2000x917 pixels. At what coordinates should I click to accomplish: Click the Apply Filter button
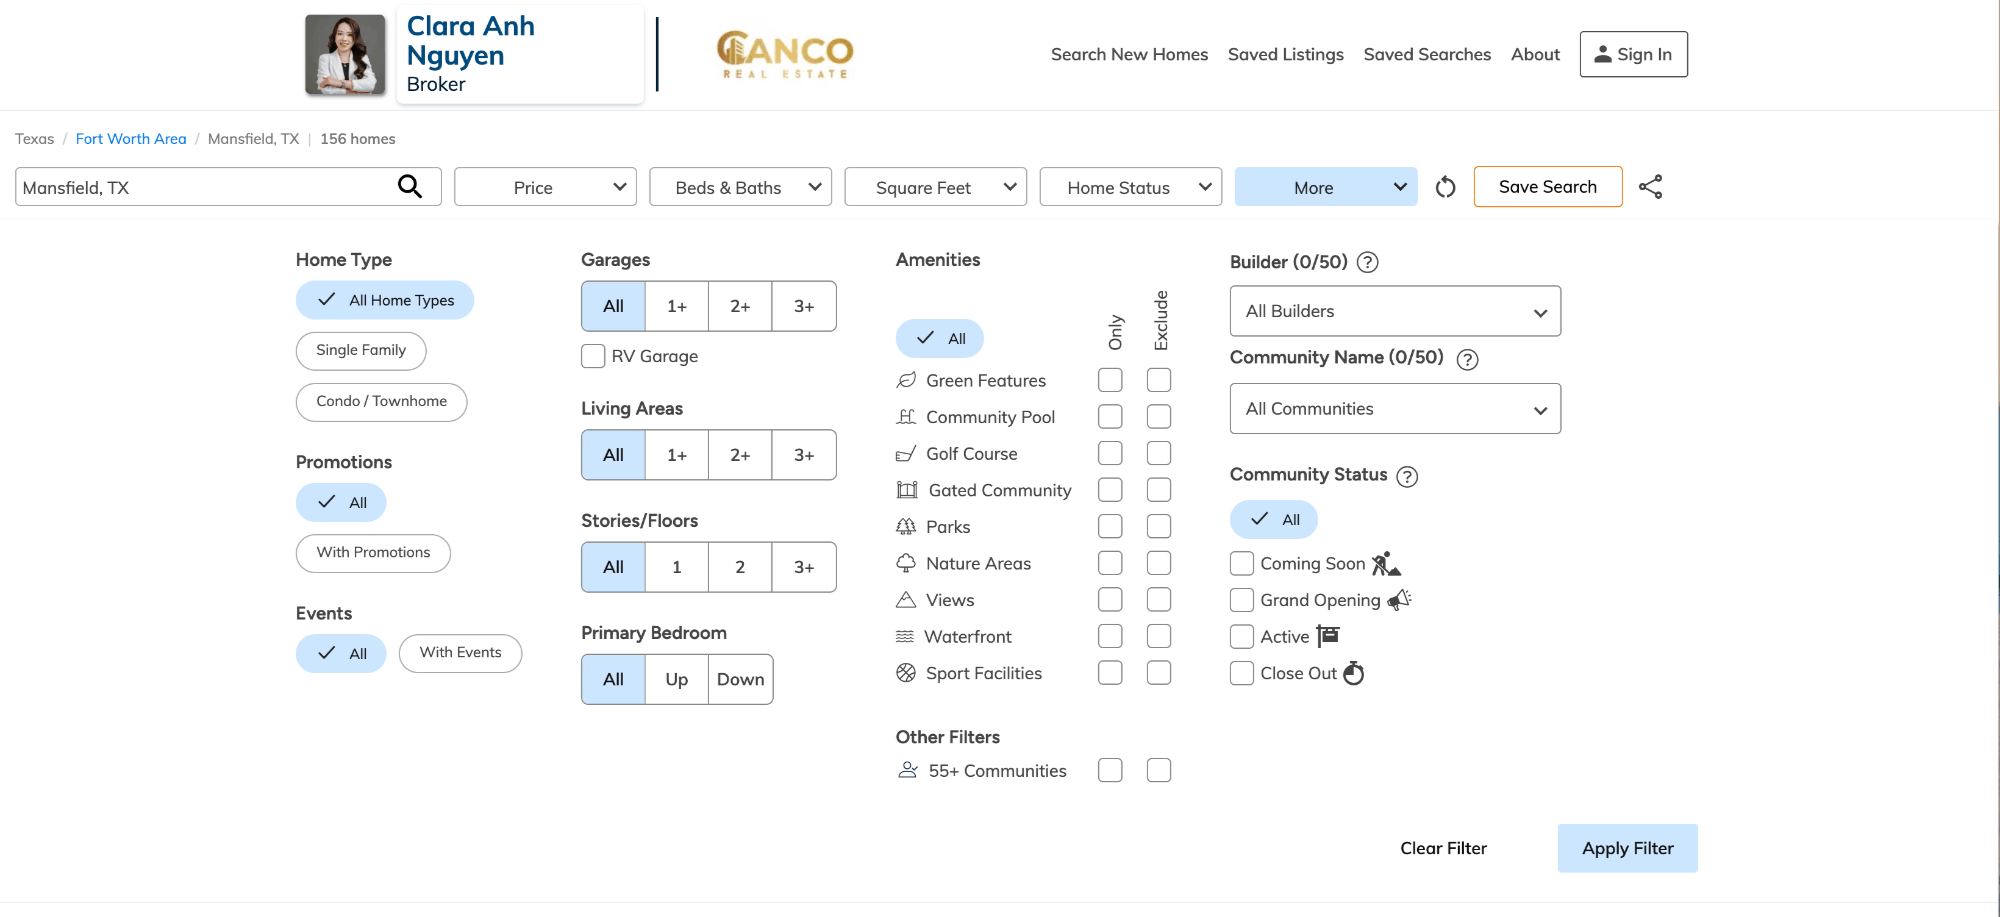click(x=1627, y=848)
